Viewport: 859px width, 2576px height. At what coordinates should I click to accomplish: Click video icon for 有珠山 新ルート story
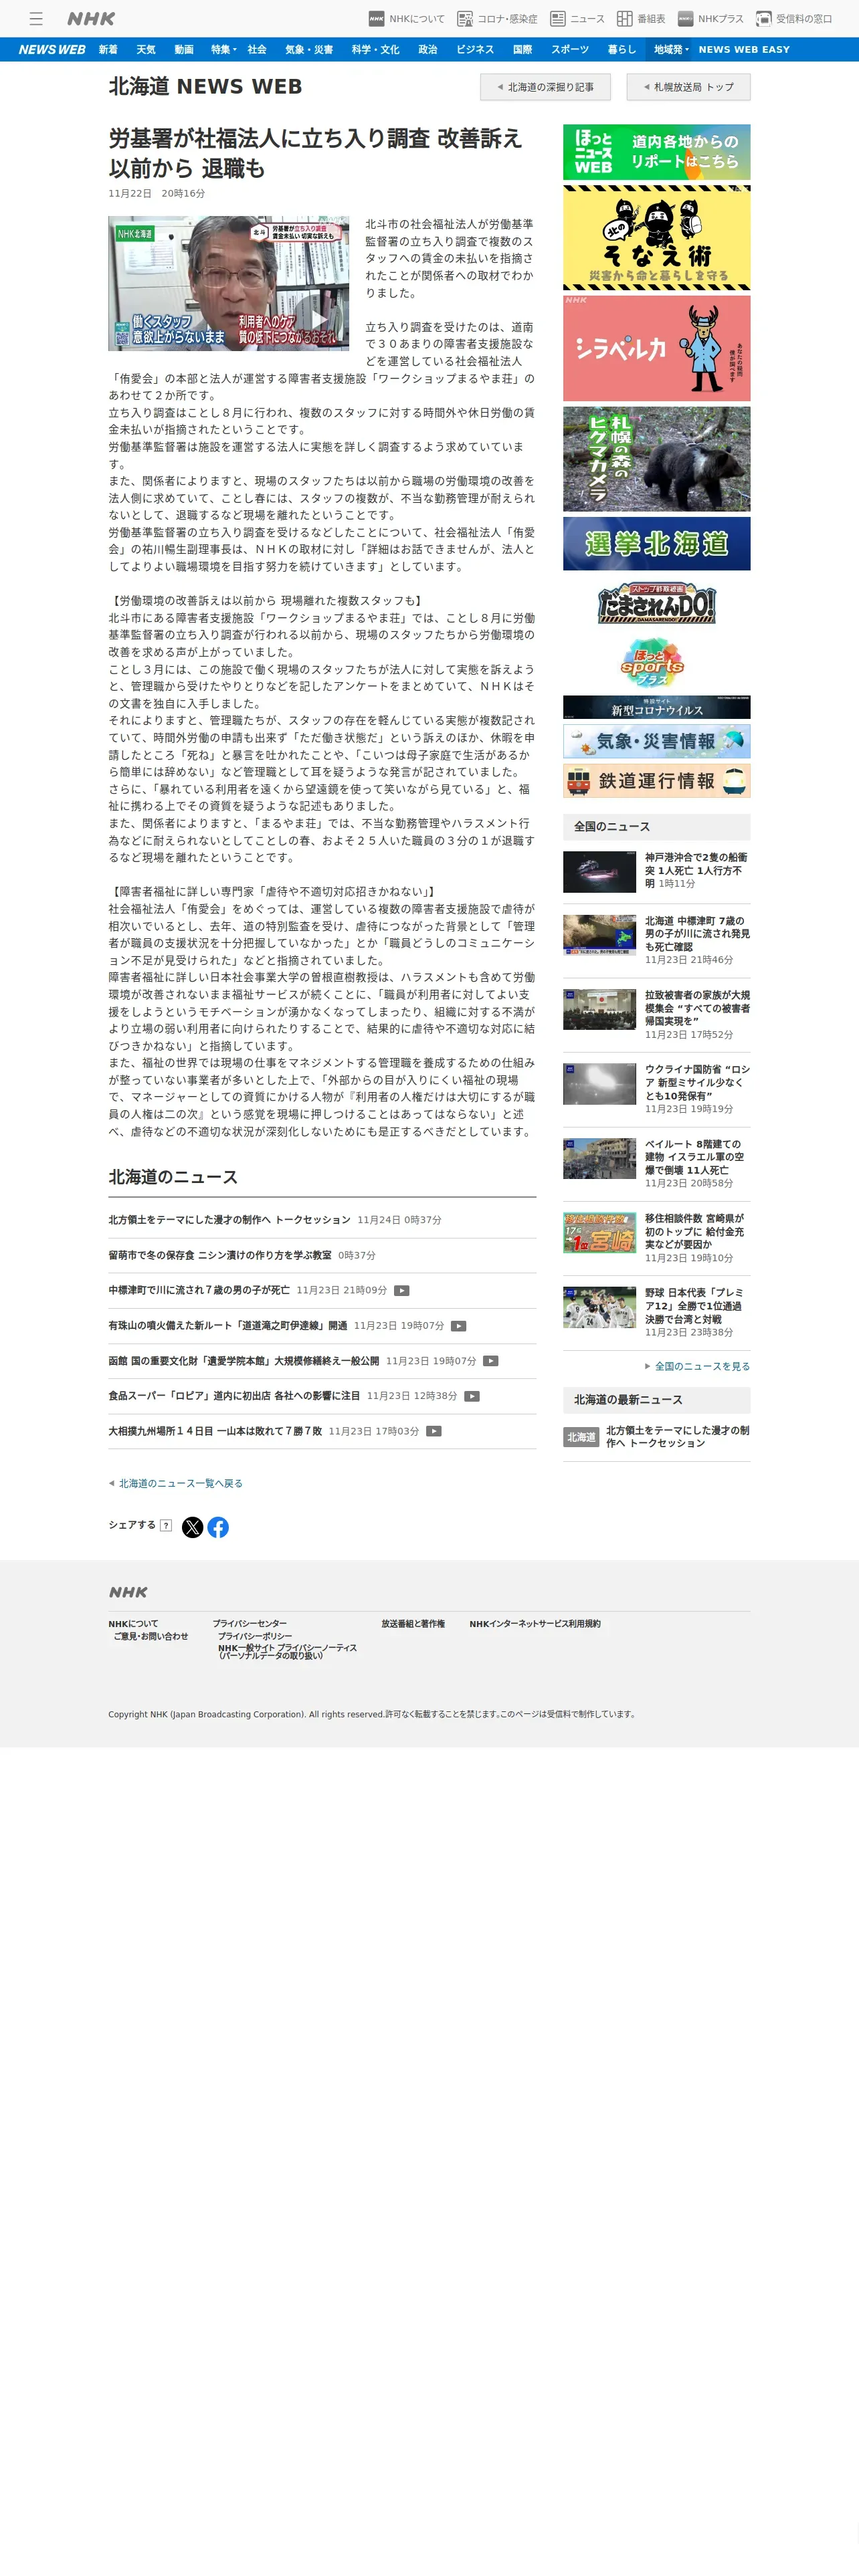(459, 1325)
